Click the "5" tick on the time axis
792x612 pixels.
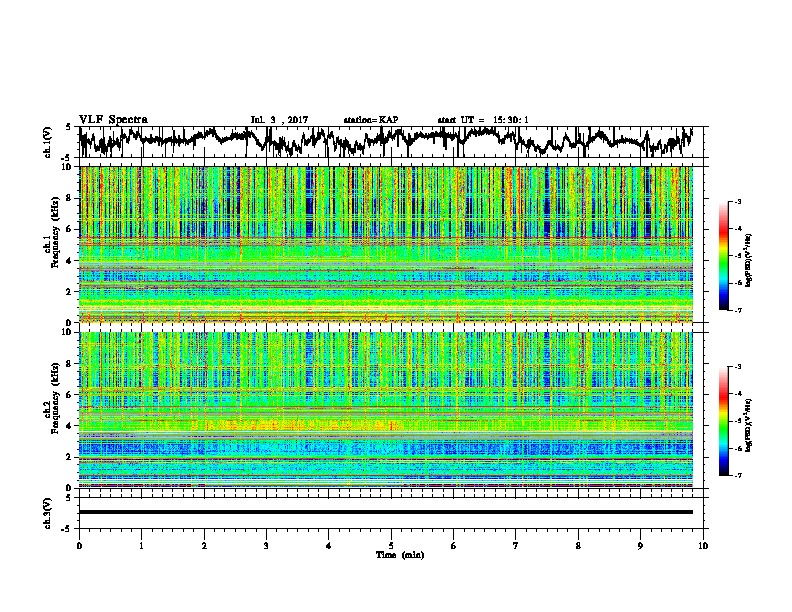point(391,546)
